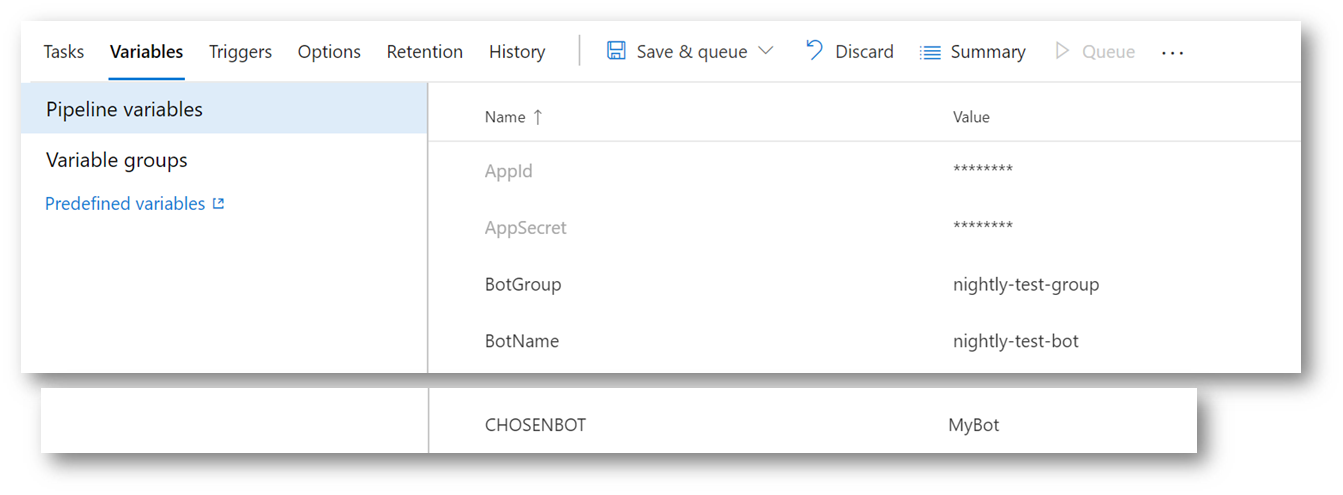Open the Options tab

click(329, 52)
